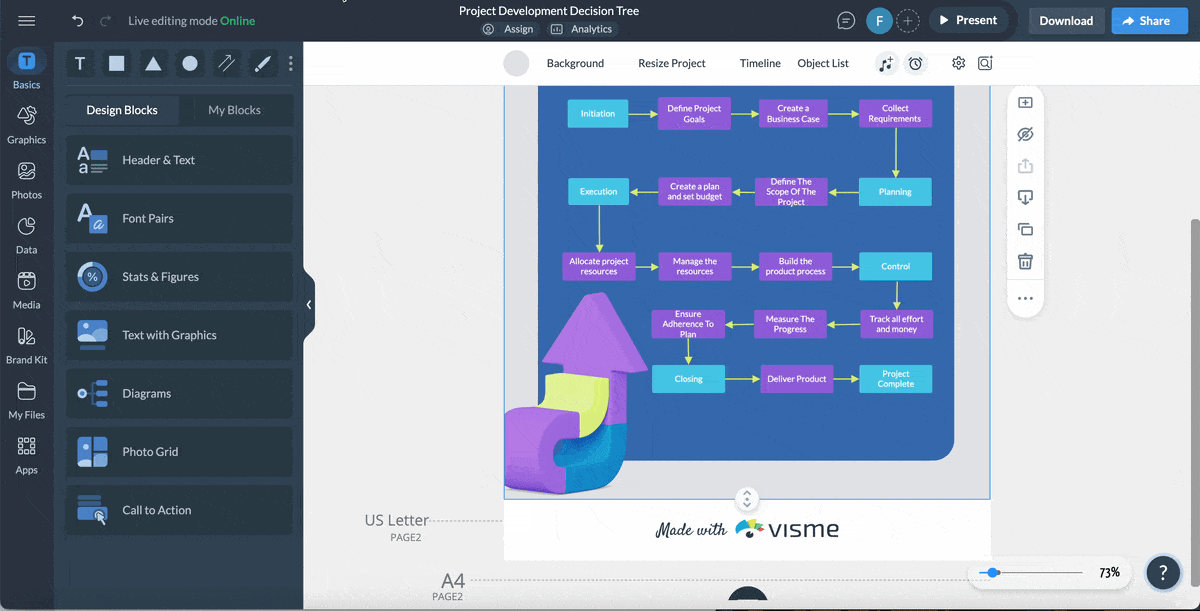Viewport: 1200px width, 611px height.
Task: Click the zoom slider handle
Action: coord(992,573)
